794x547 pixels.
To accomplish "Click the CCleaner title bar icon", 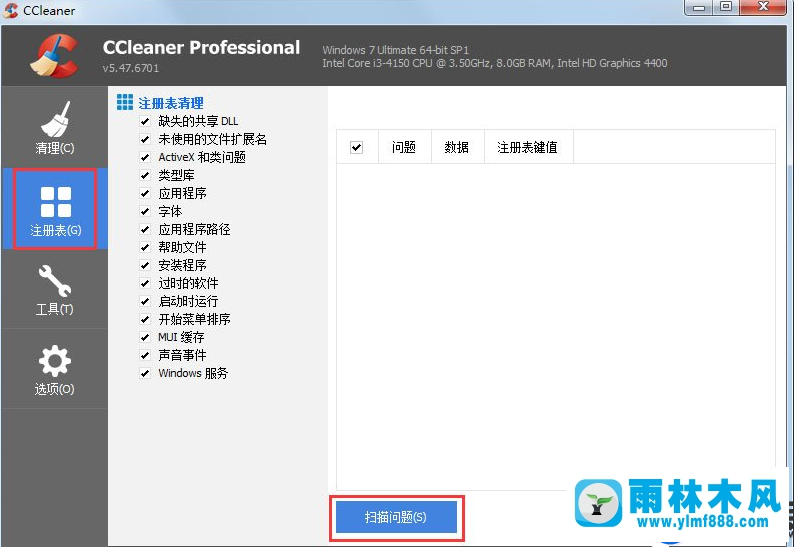I will click(x=11, y=10).
